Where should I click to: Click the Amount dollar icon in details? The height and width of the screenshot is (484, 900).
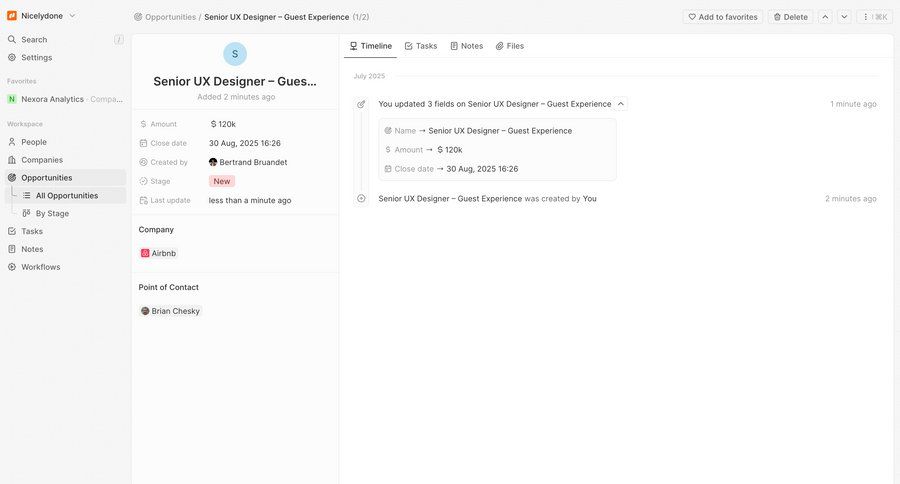click(143, 124)
